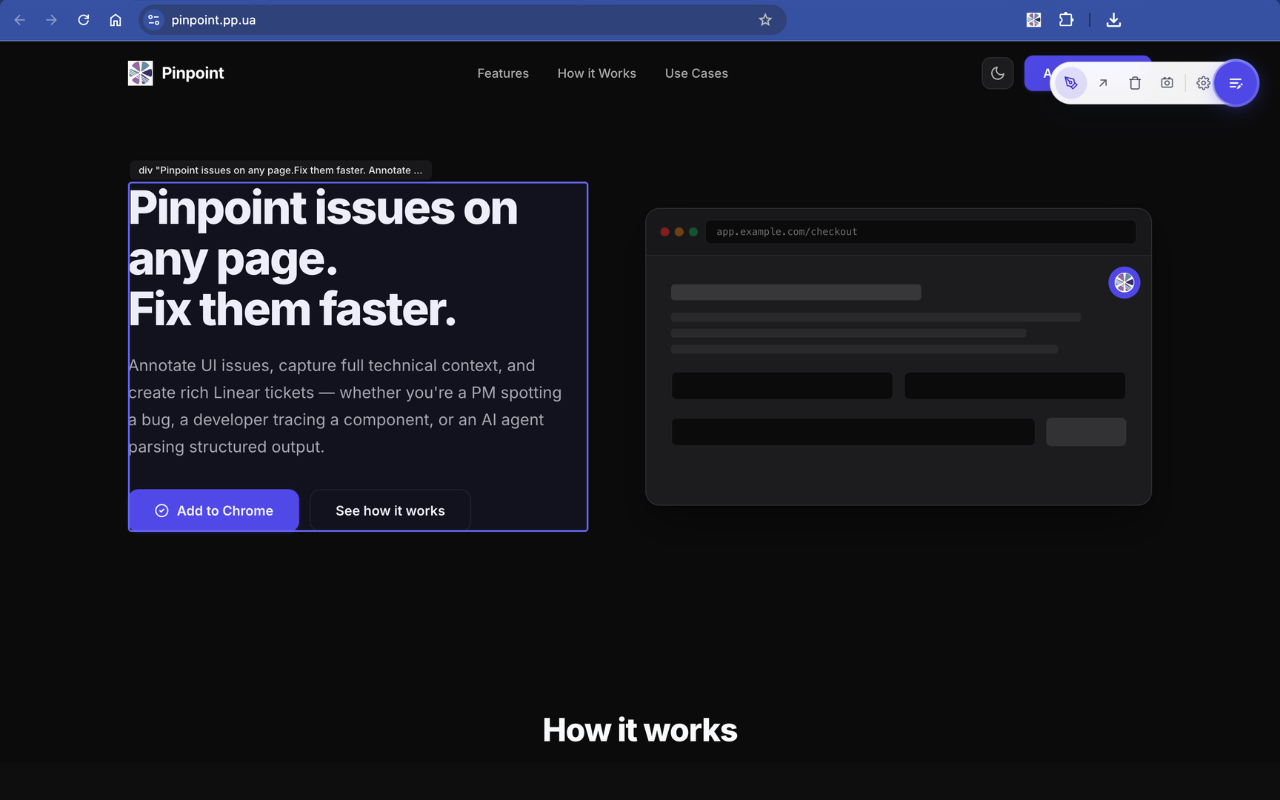The height and width of the screenshot is (800, 1280).
Task: Click the hero Add to Chrome button
Action: (214, 510)
